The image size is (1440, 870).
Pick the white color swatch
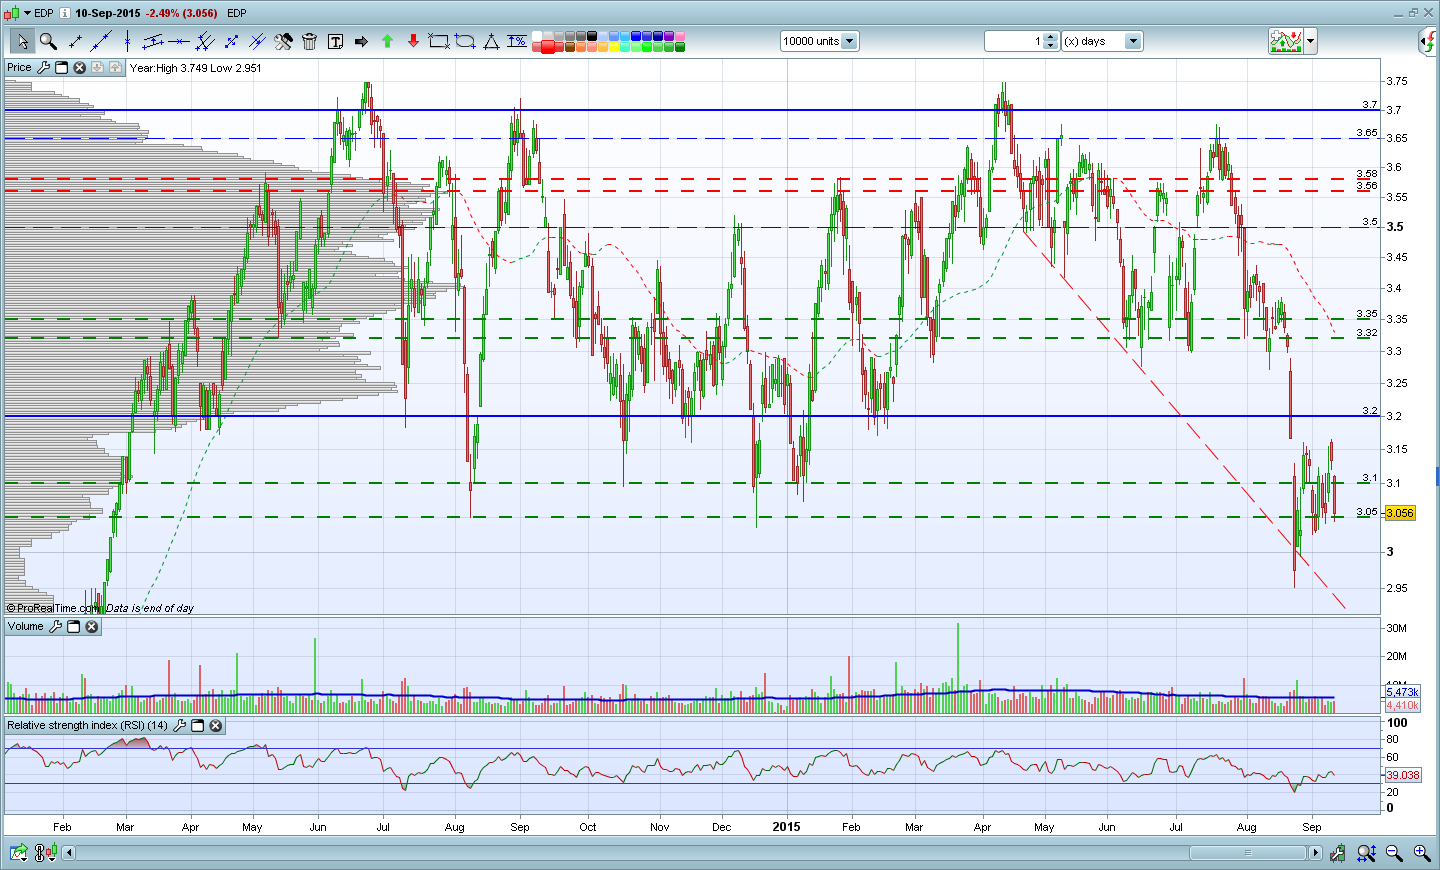(537, 36)
